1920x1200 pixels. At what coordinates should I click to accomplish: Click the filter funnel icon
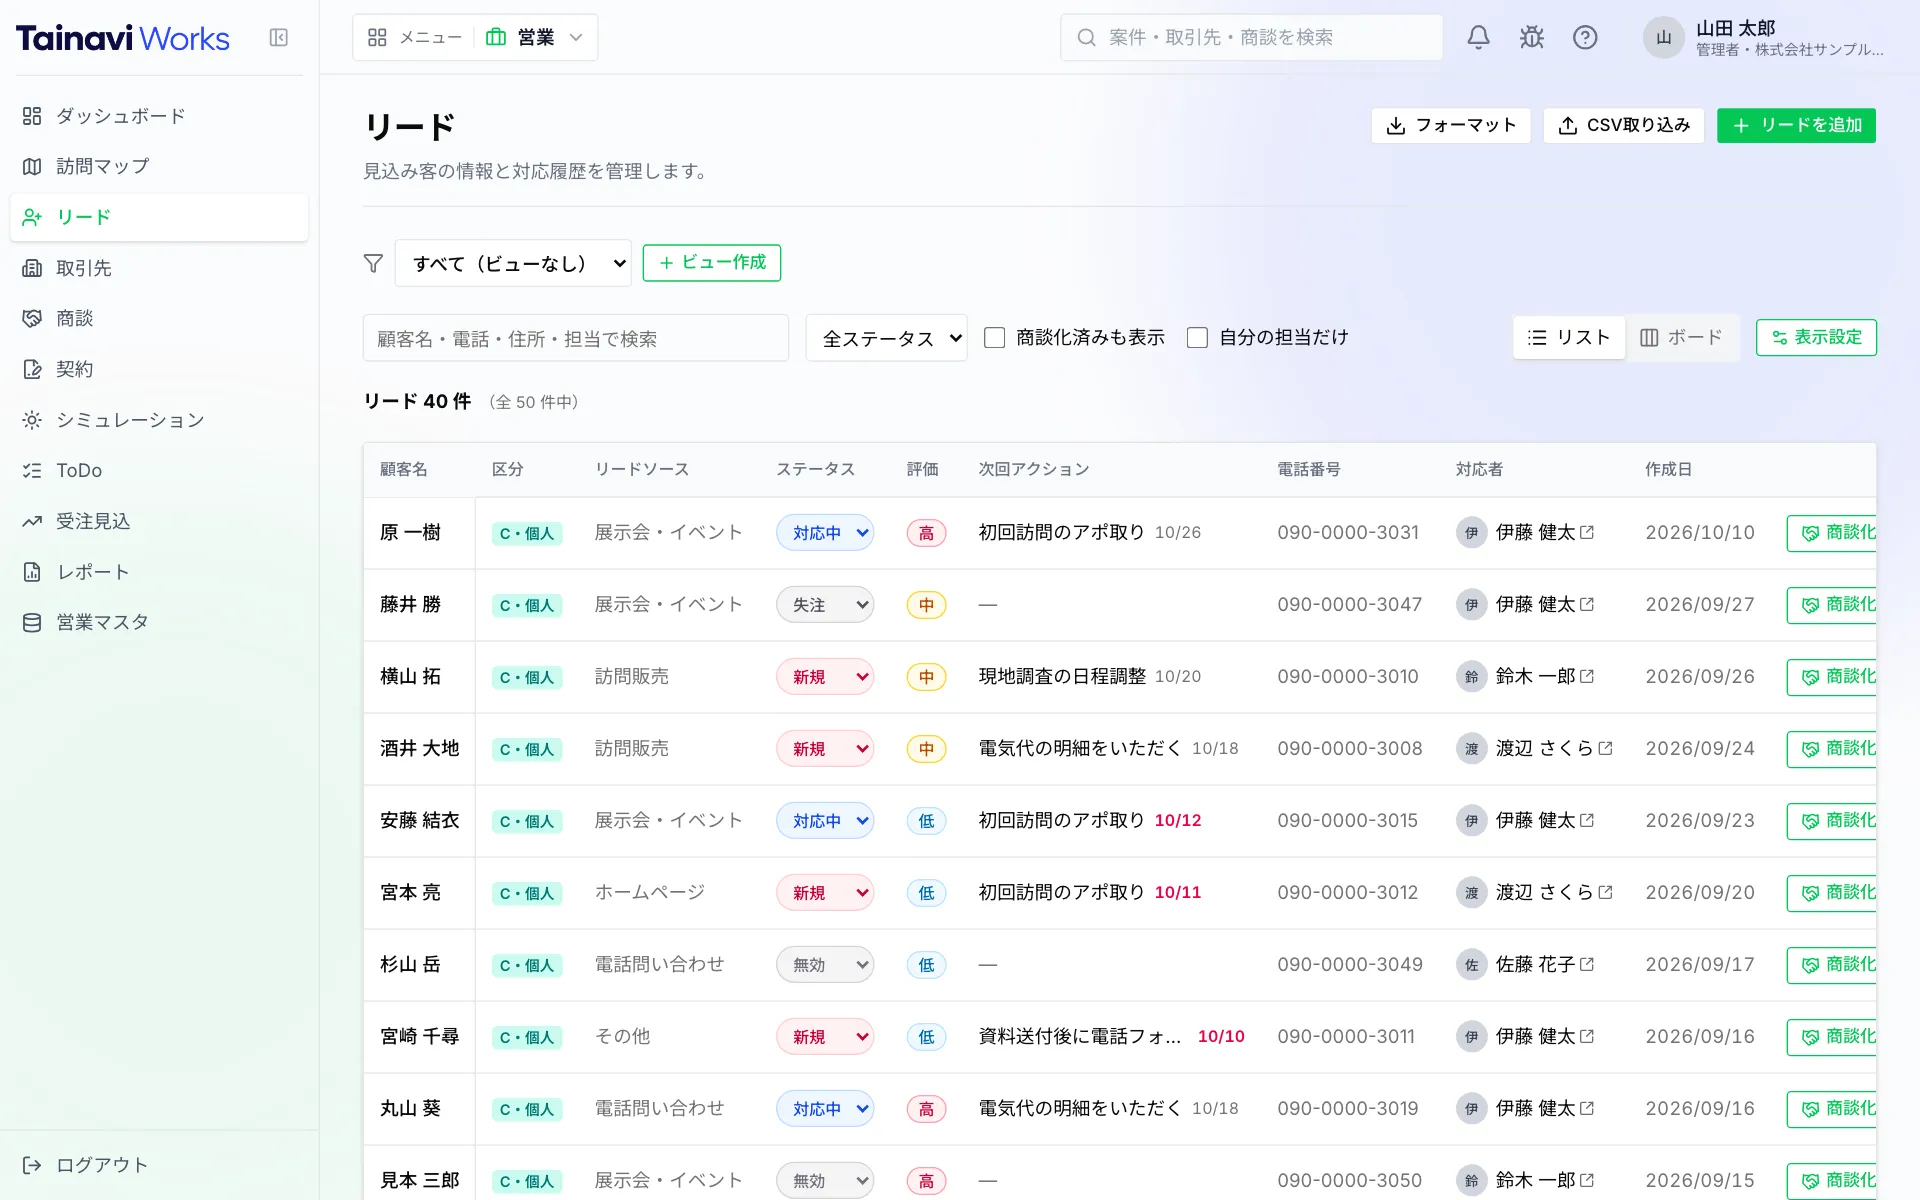(373, 263)
